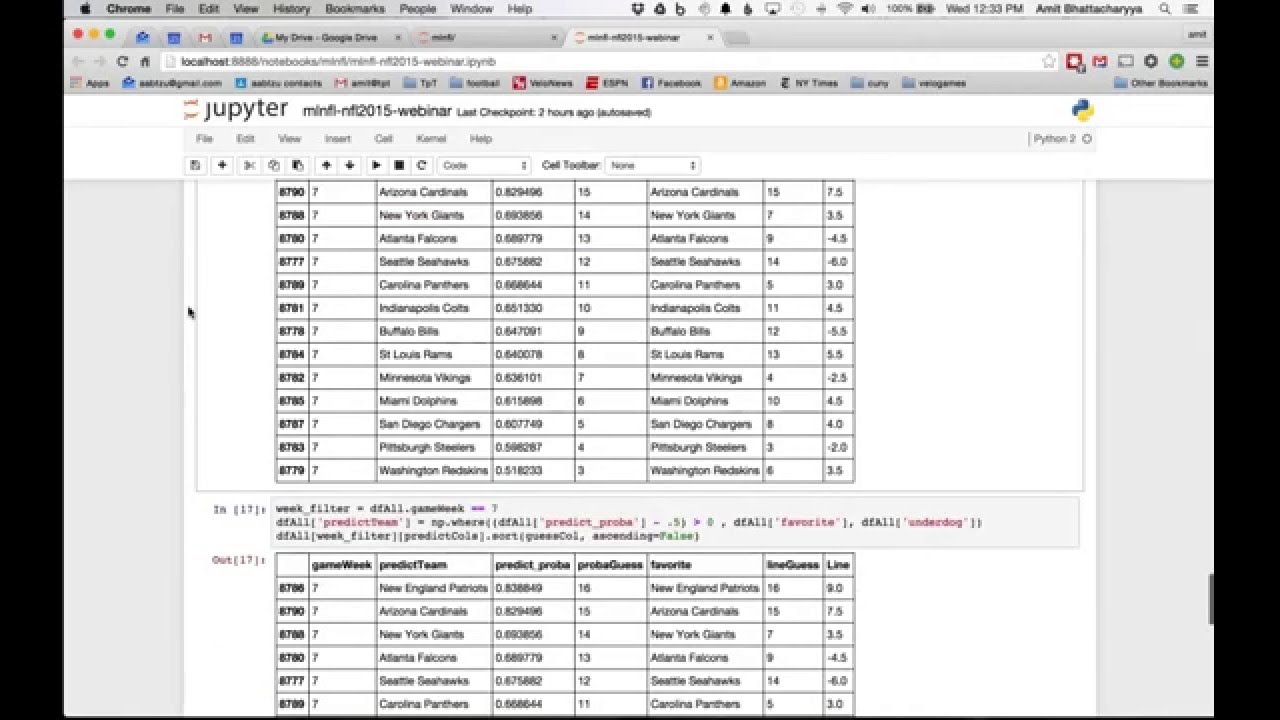Move the selected cell down arrow
This screenshot has width=1280, height=720.
pyautogui.click(x=349, y=165)
